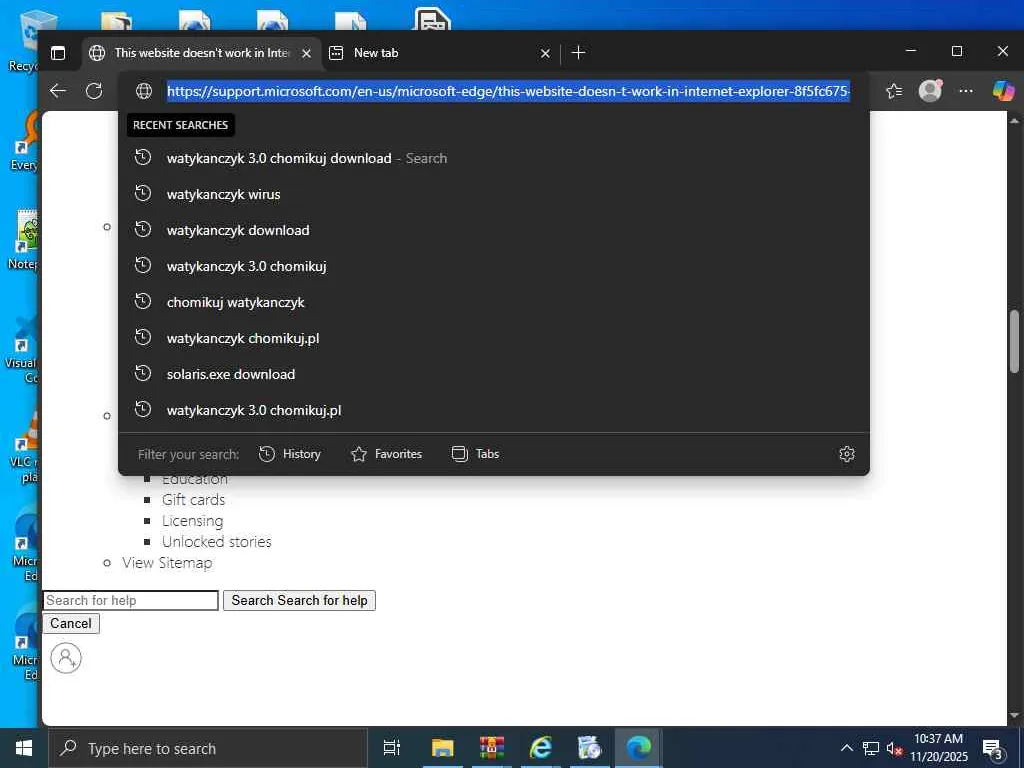Click the sign-in account circle icon on page
The height and width of the screenshot is (768, 1024).
[66, 658]
